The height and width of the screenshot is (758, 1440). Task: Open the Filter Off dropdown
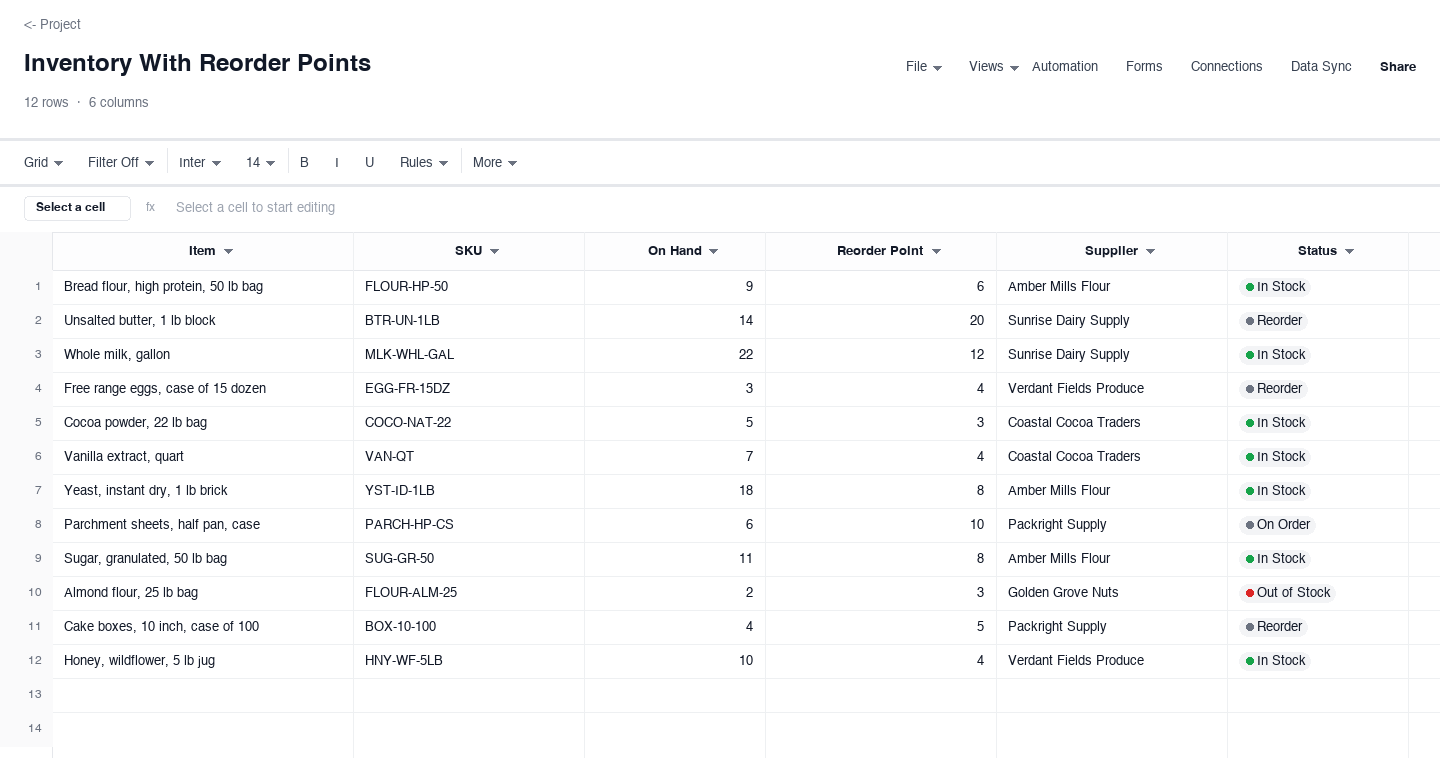click(121, 162)
